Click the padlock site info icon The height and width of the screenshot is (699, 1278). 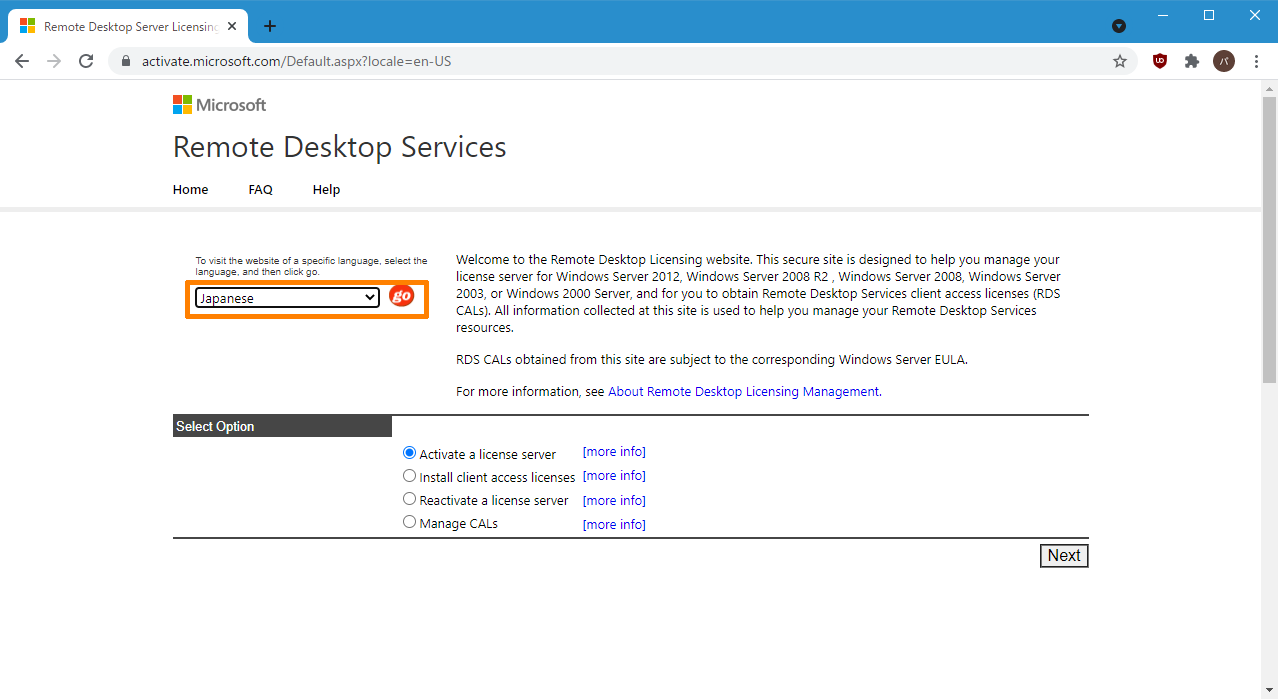125,61
